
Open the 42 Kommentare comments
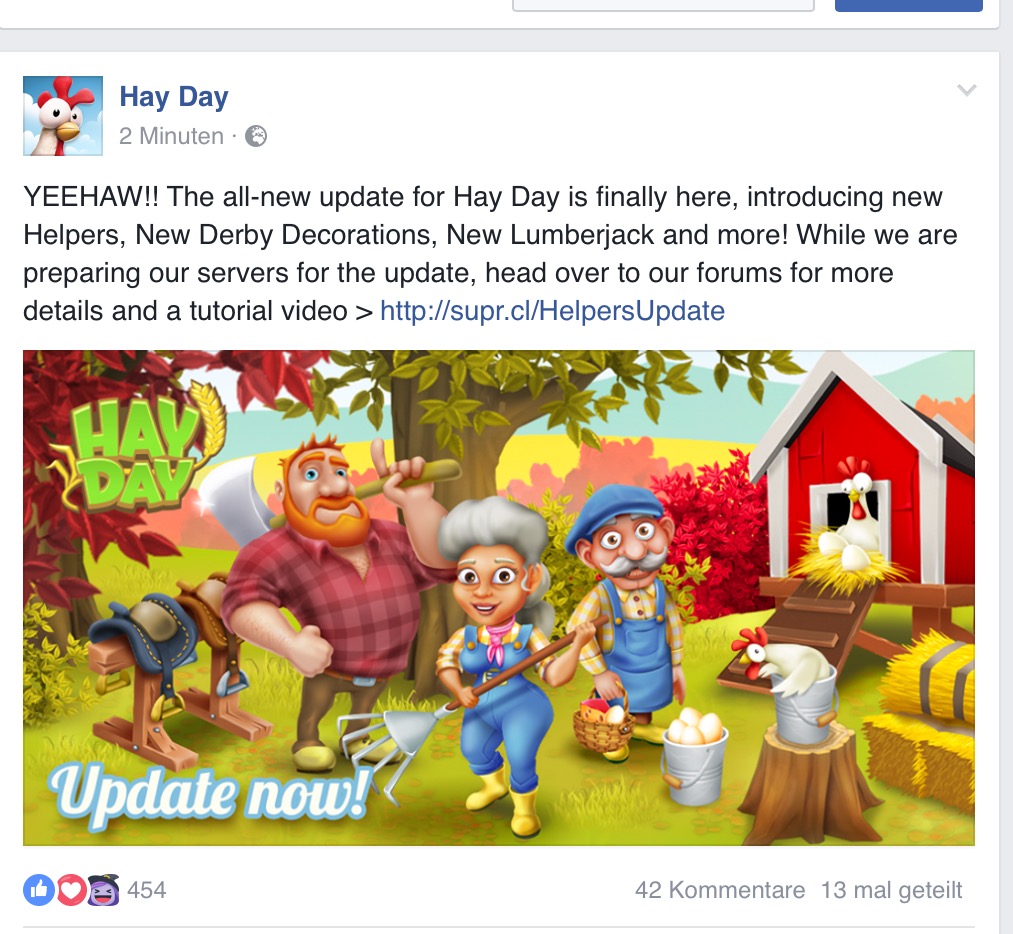[x=720, y=890]
